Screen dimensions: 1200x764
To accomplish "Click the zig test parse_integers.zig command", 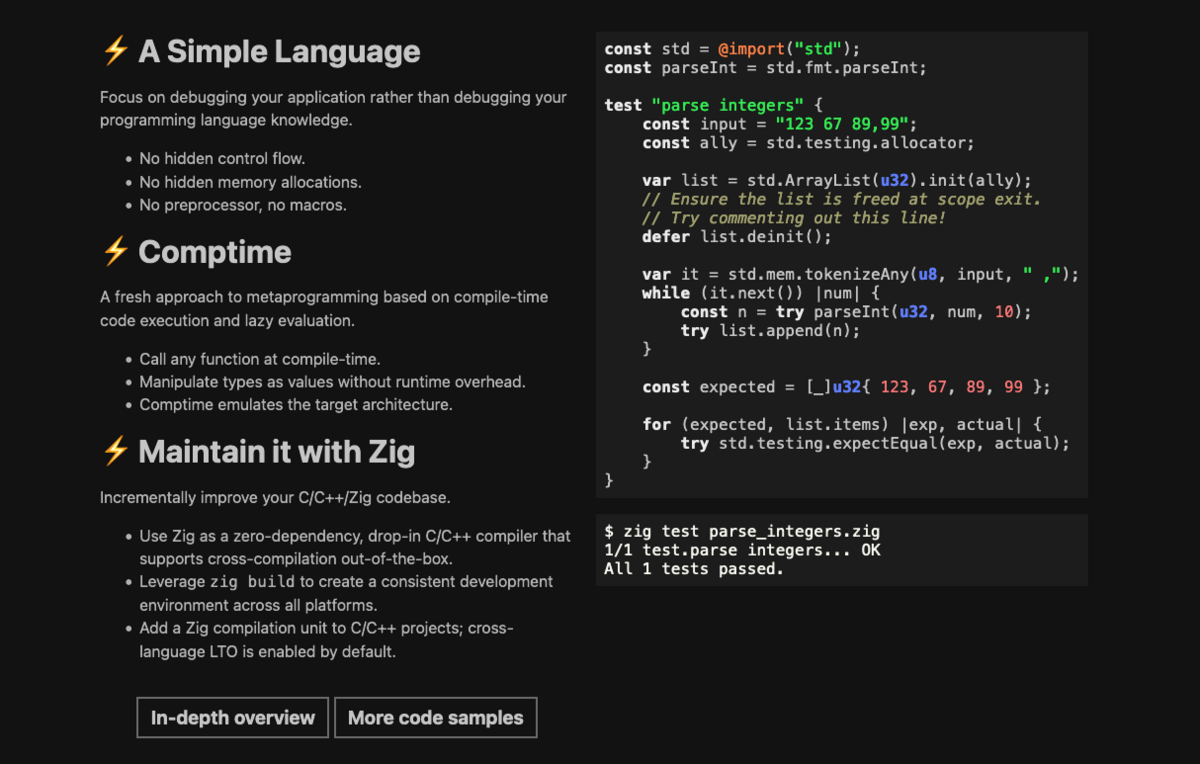I will [x=742, y=531].
